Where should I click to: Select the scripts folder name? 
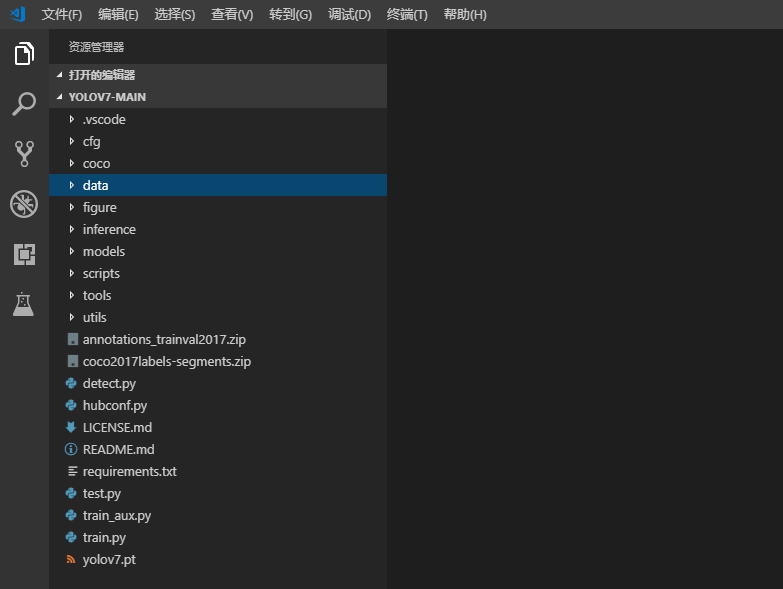click(x=101, y=274)
